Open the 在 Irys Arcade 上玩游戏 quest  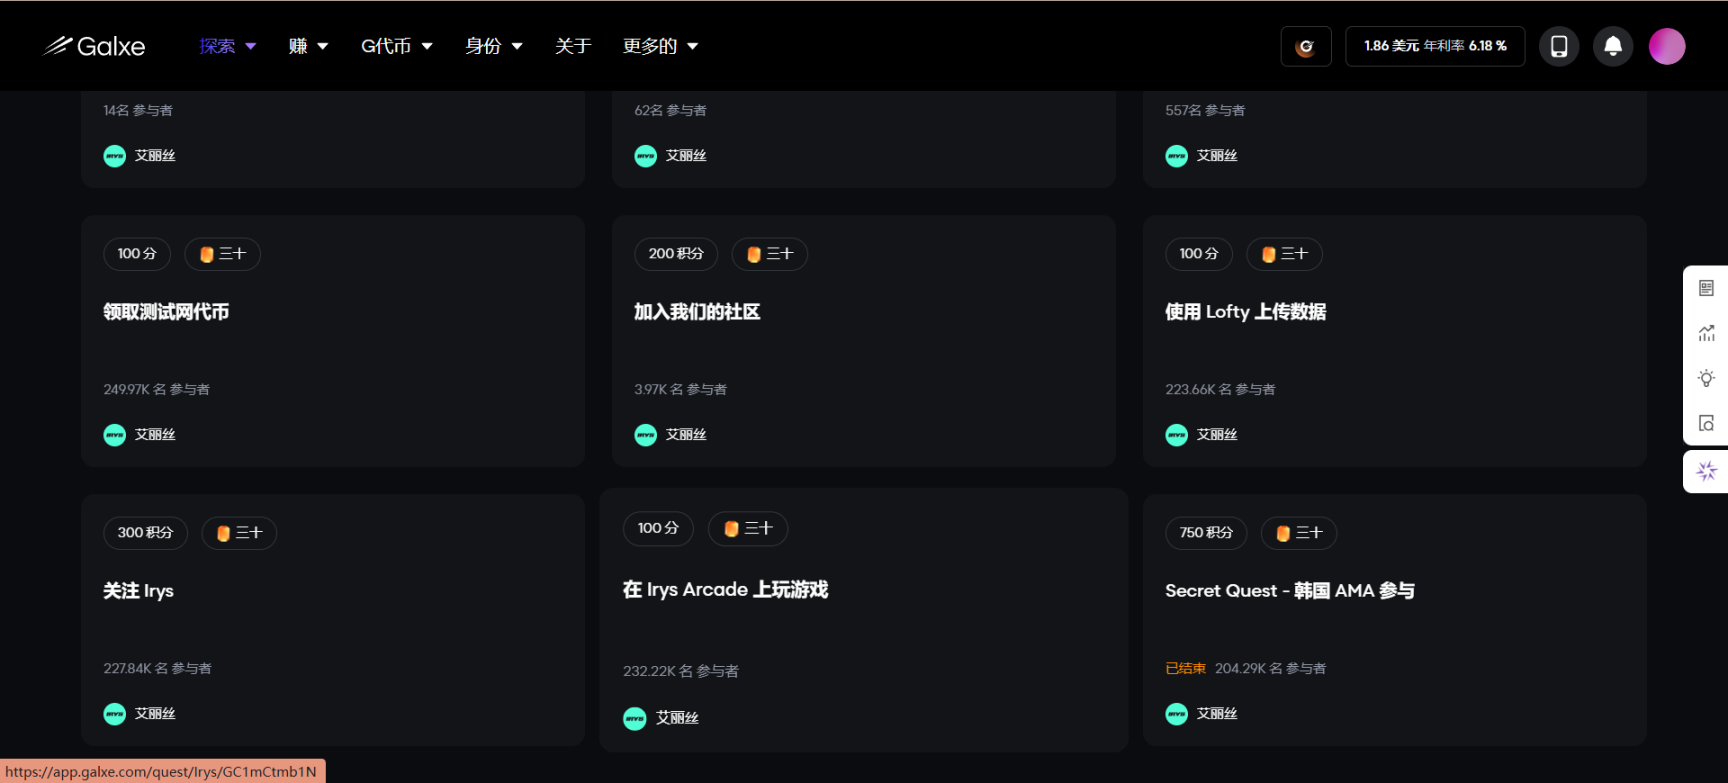coord(725,590)
